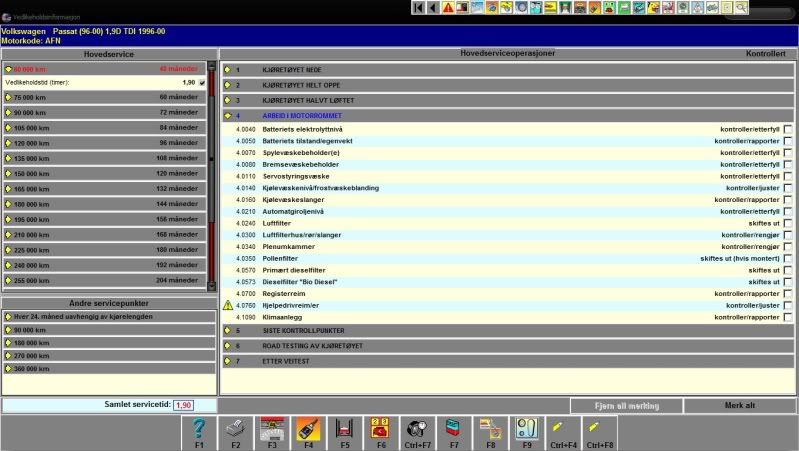Click the magnifier search icon in top toolbar
The height and width of the screenshot is (451, 799).
(x=741, y=7)
